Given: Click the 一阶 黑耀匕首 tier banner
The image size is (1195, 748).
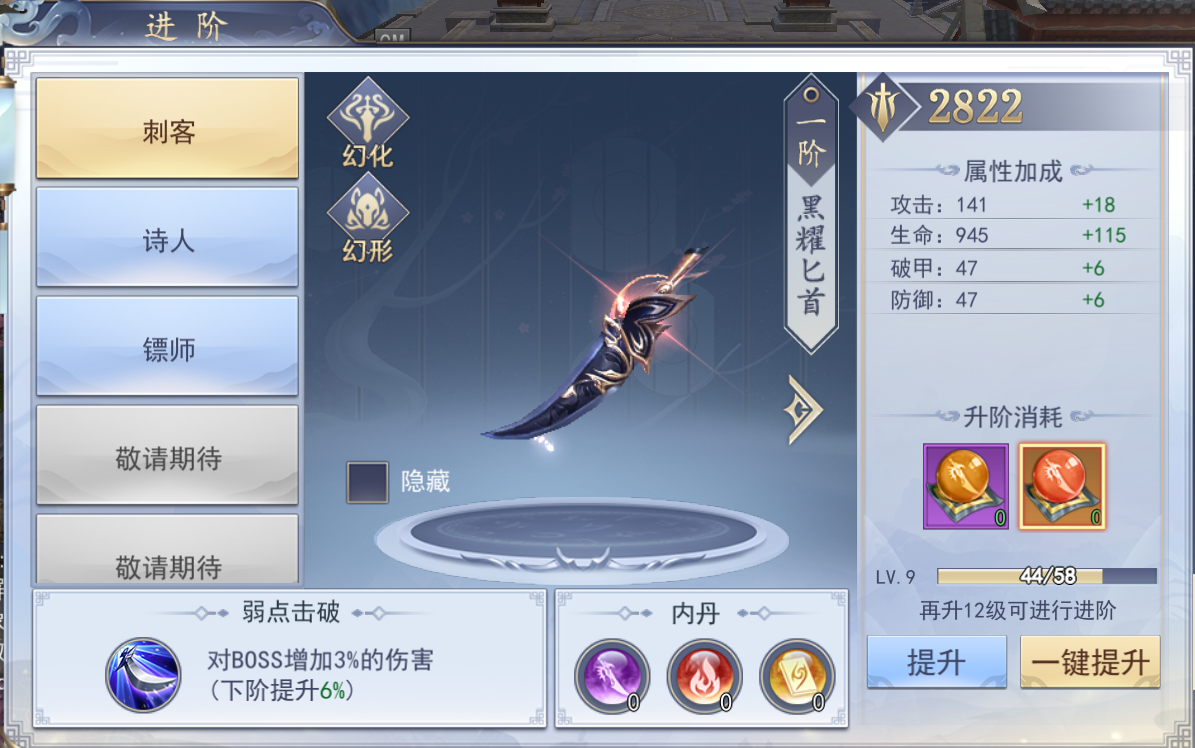Looking at the screenshot, I should coord(811,213).
